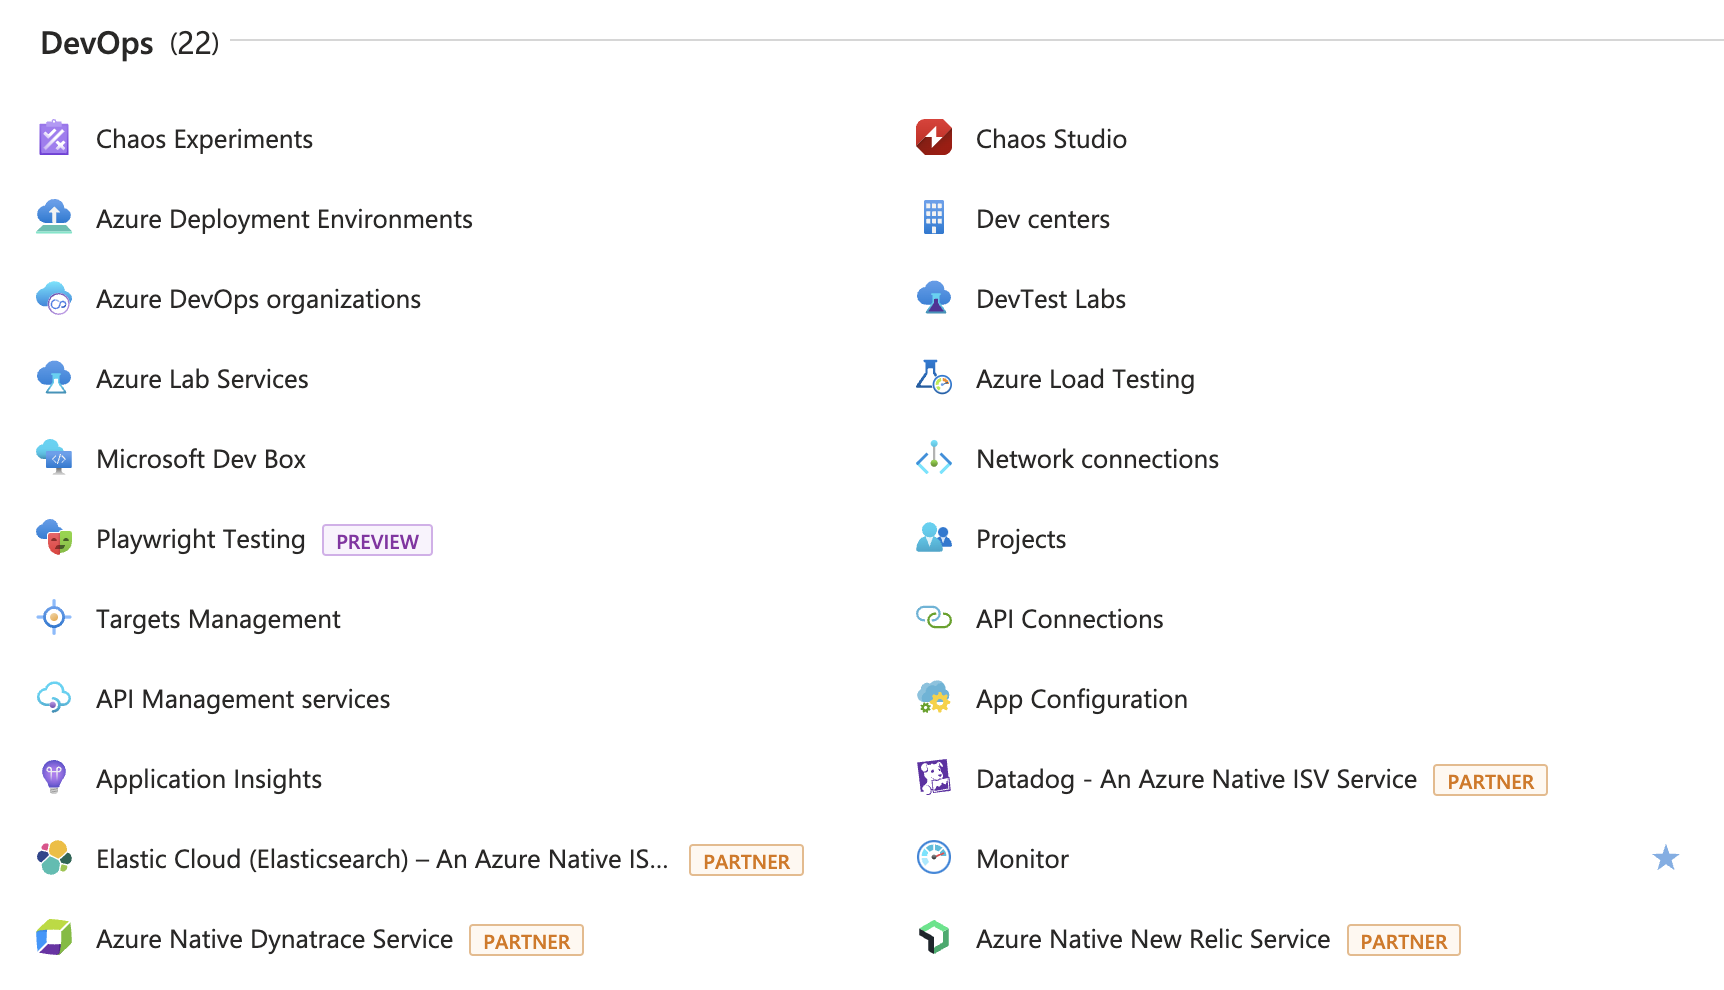Open Chaos Studio service
Viewport: 1724px width, 990px height.
[x=1051, y=139]
